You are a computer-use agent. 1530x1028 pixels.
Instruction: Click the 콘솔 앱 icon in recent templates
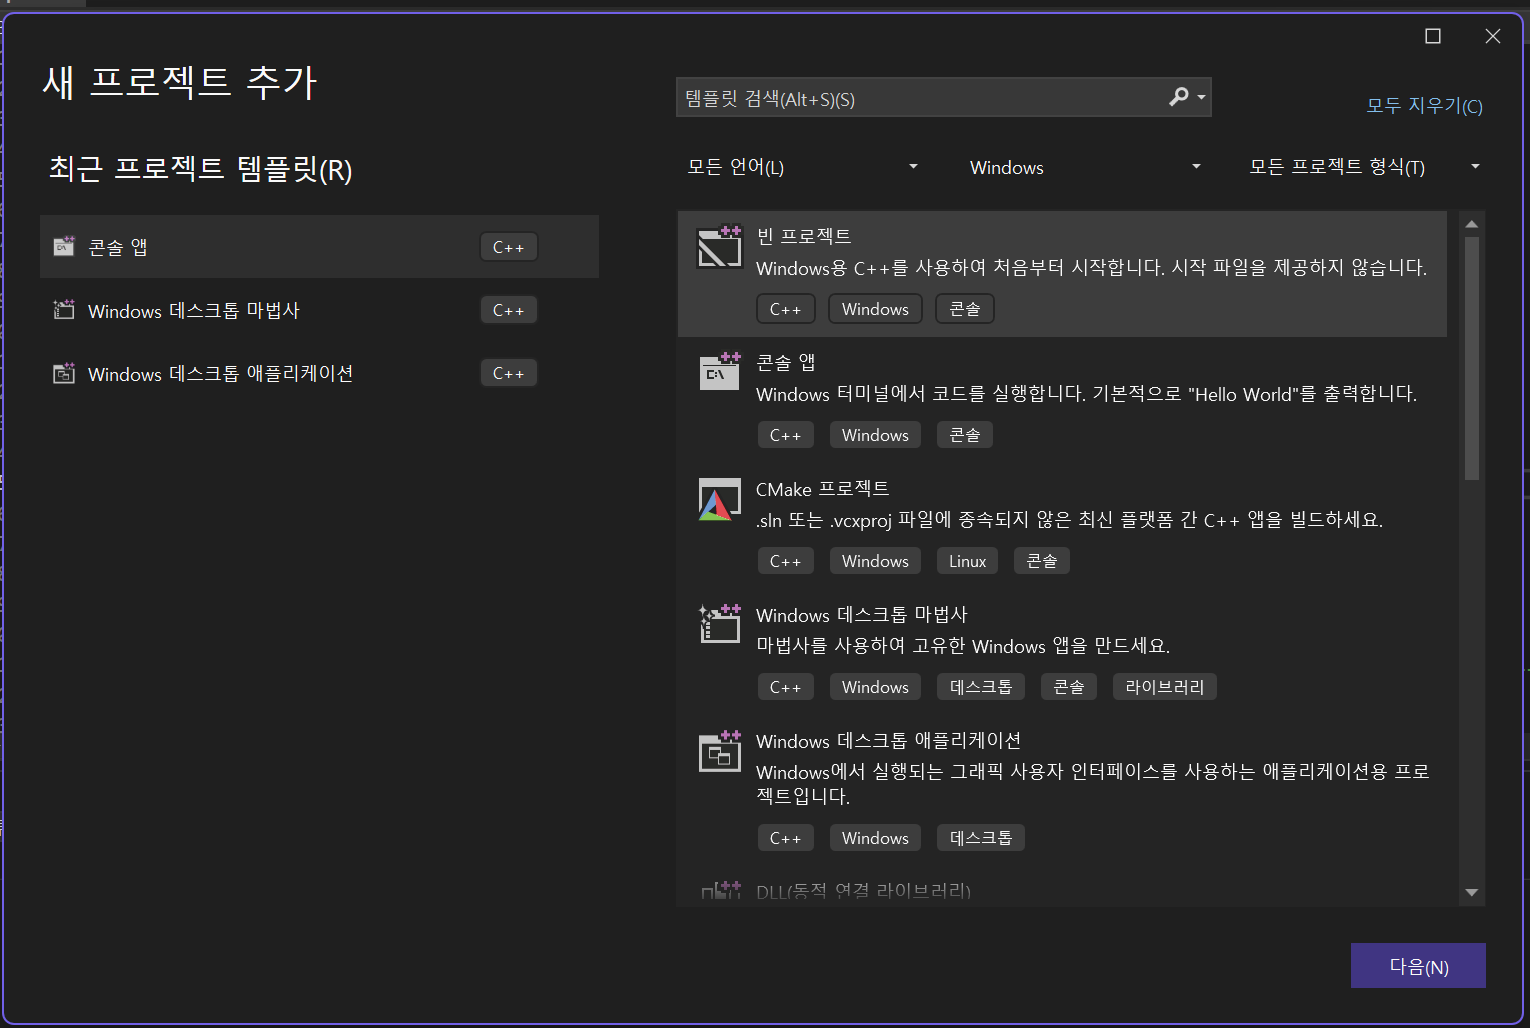coord(64,246)
